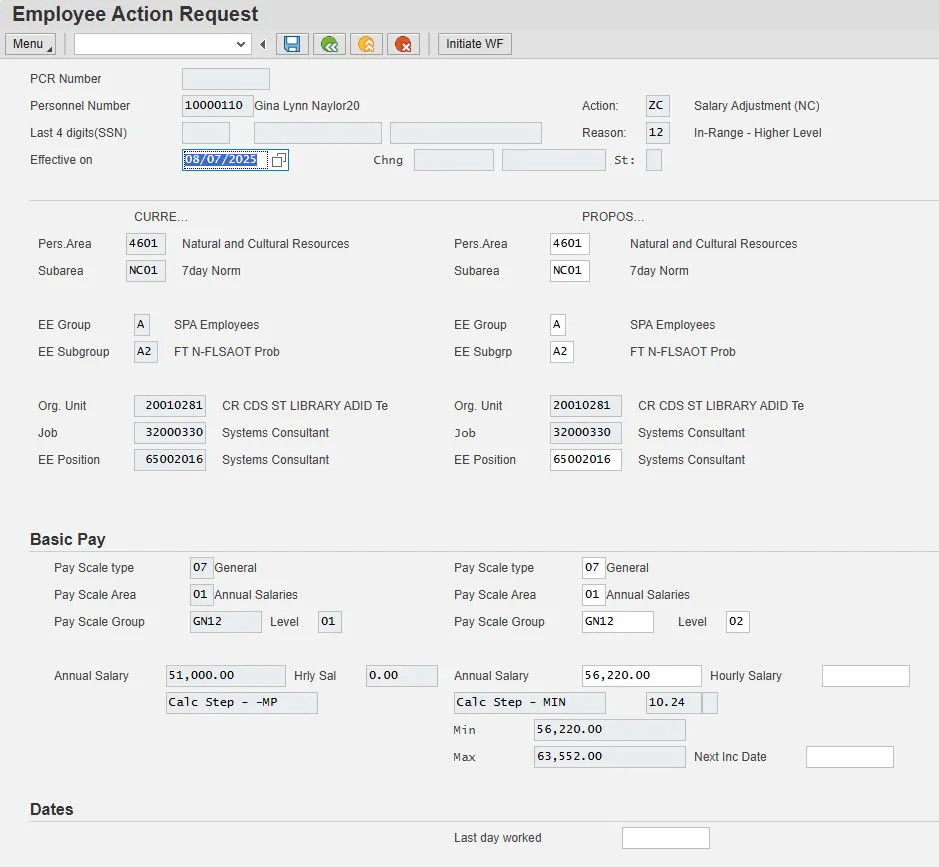Select the proposed Pay Scale Group field
The image size is (939, 867).
[x=617, y=622]
